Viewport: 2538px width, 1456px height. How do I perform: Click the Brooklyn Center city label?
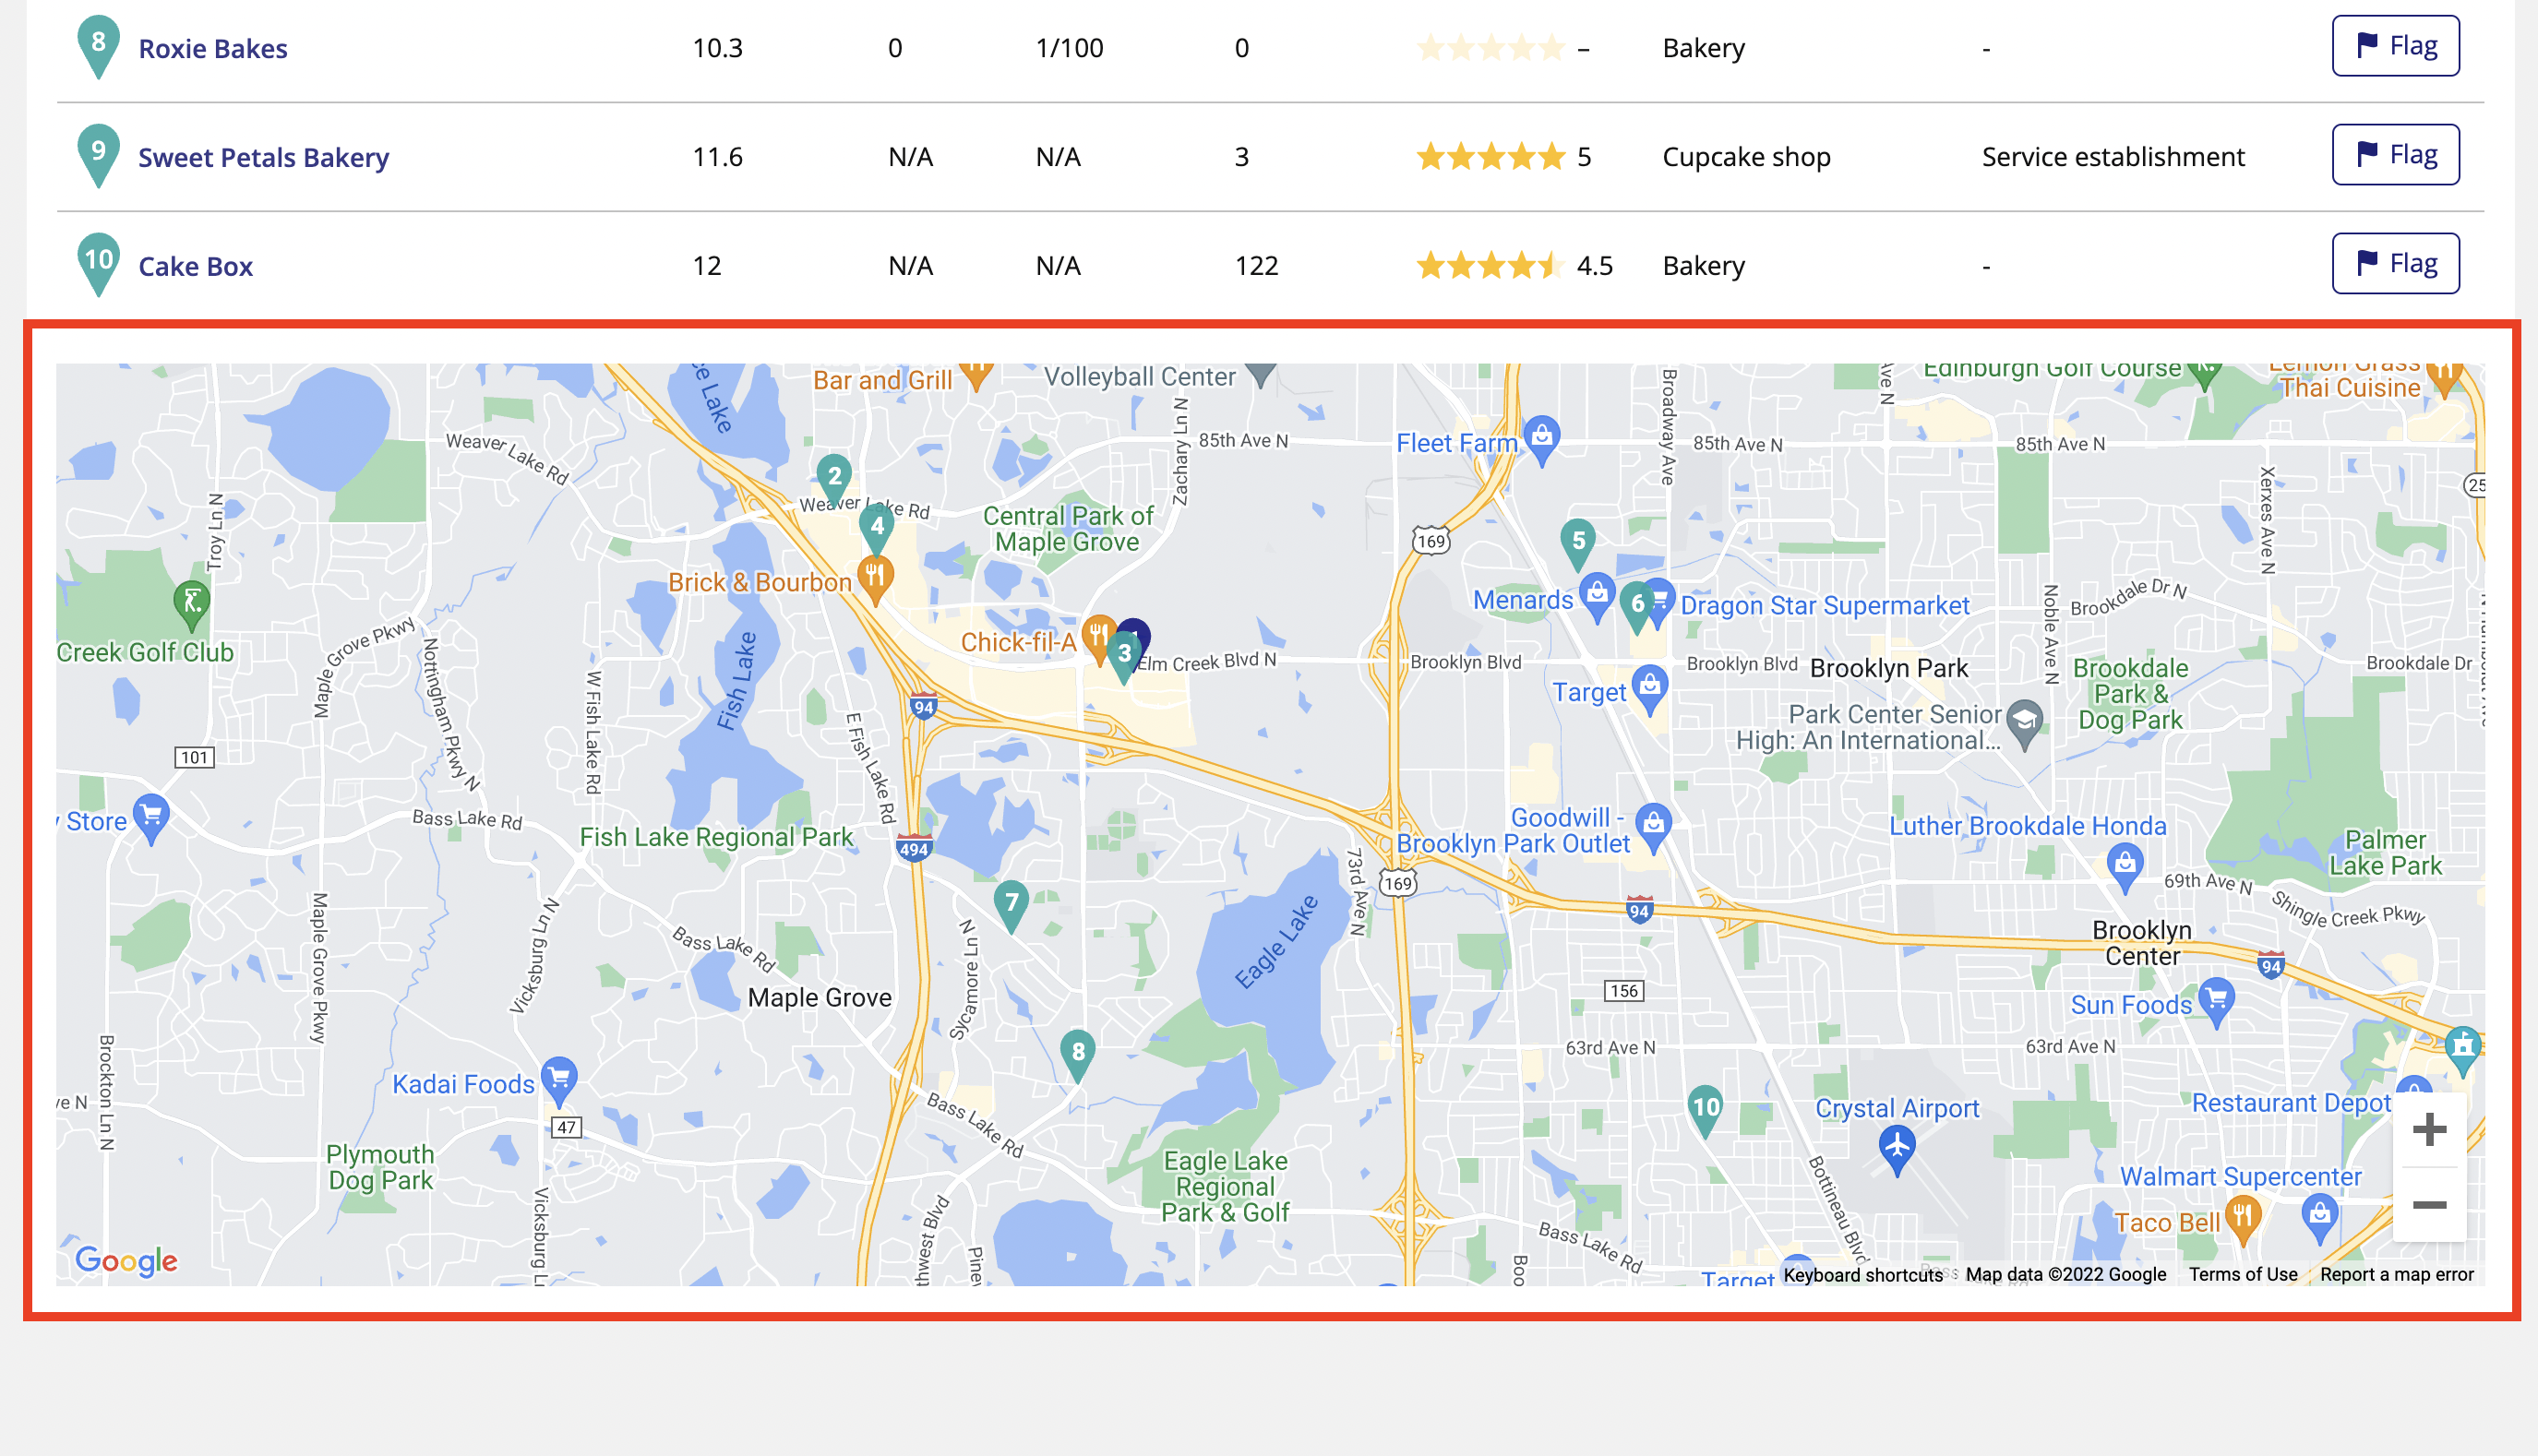pyautogui.click(x=2142, y=943)
